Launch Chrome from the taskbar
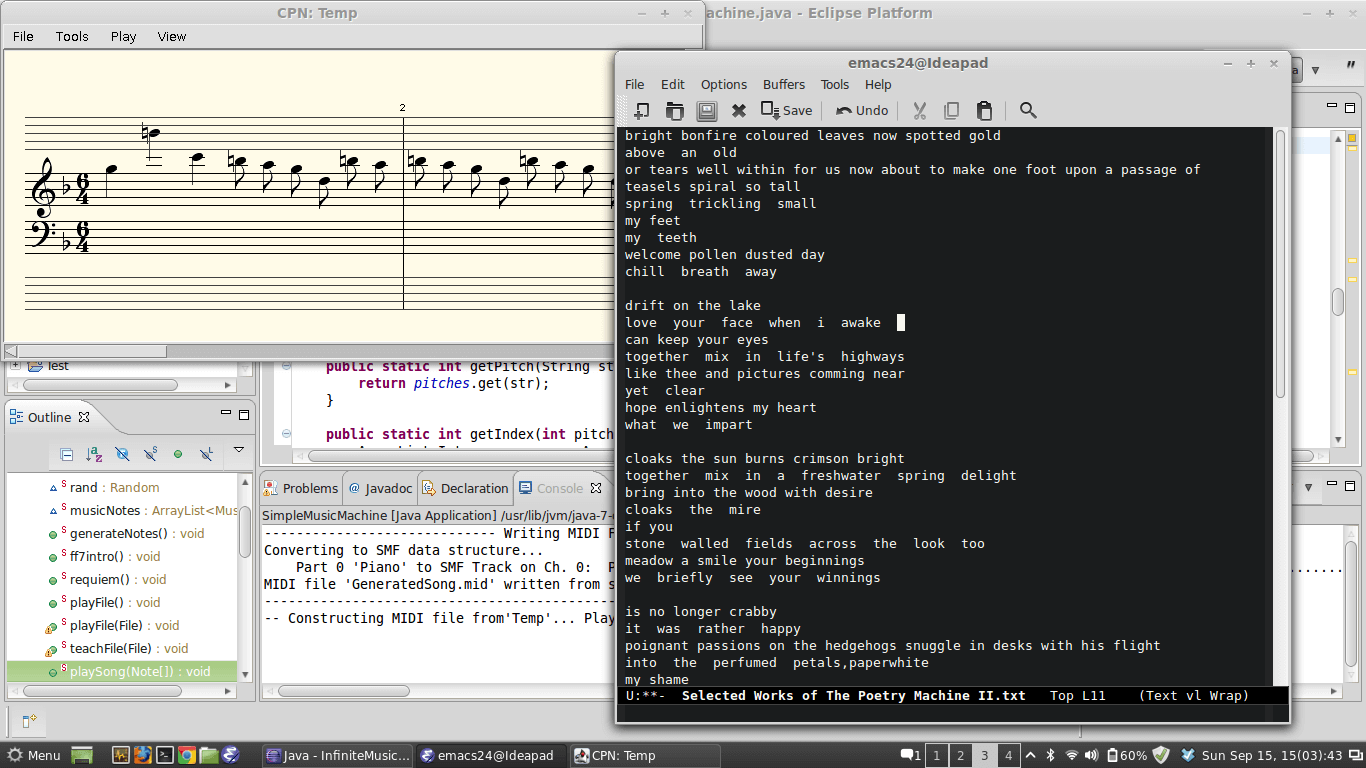The image size is (1366, 768). click(x=186, y=755)
